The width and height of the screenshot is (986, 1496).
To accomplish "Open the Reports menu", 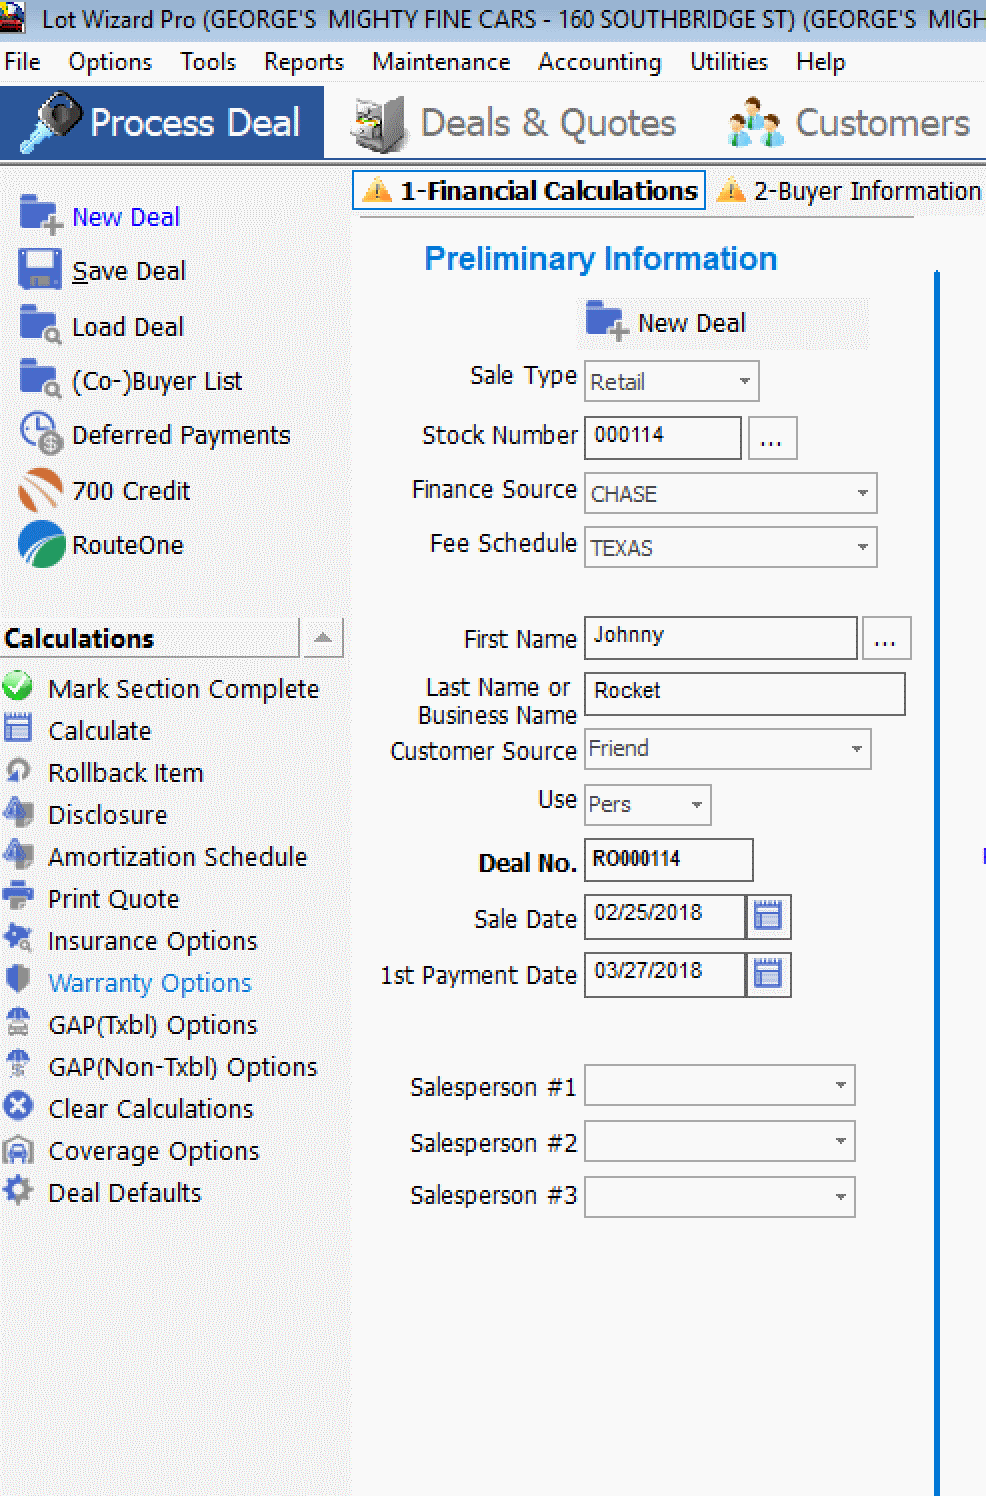I will [x=303, y=62].
